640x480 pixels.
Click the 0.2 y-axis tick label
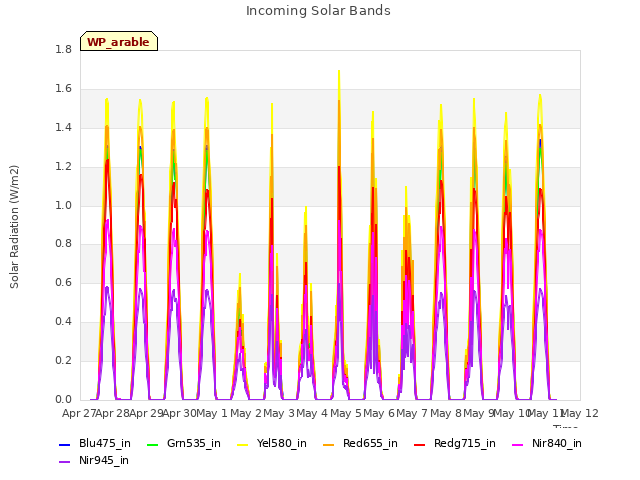tap(63, 360)
